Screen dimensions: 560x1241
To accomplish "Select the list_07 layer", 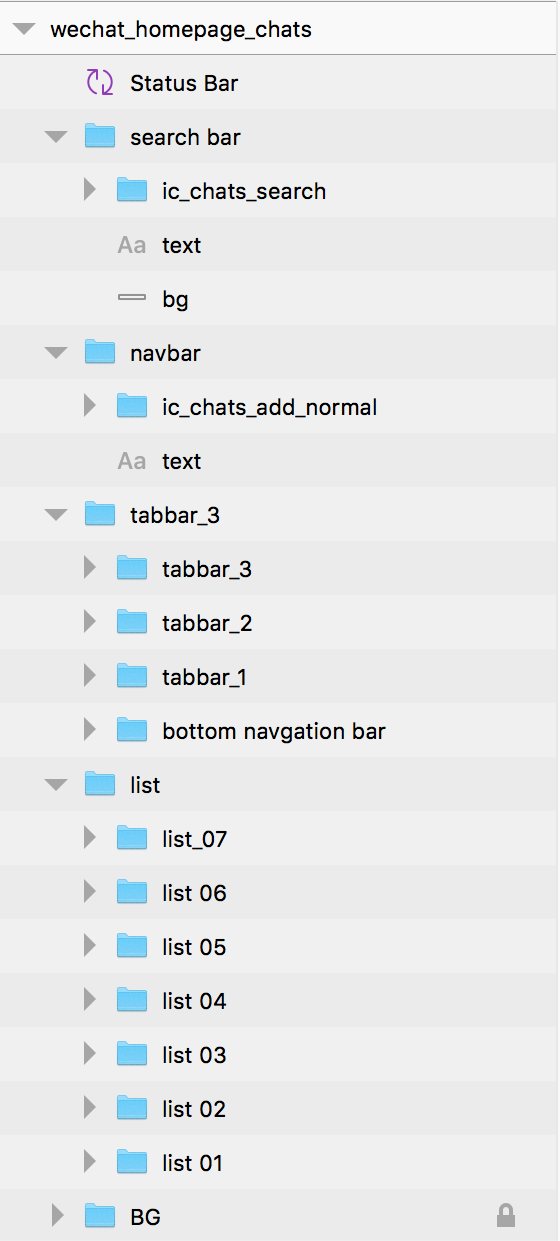I will tap(280, 839).
